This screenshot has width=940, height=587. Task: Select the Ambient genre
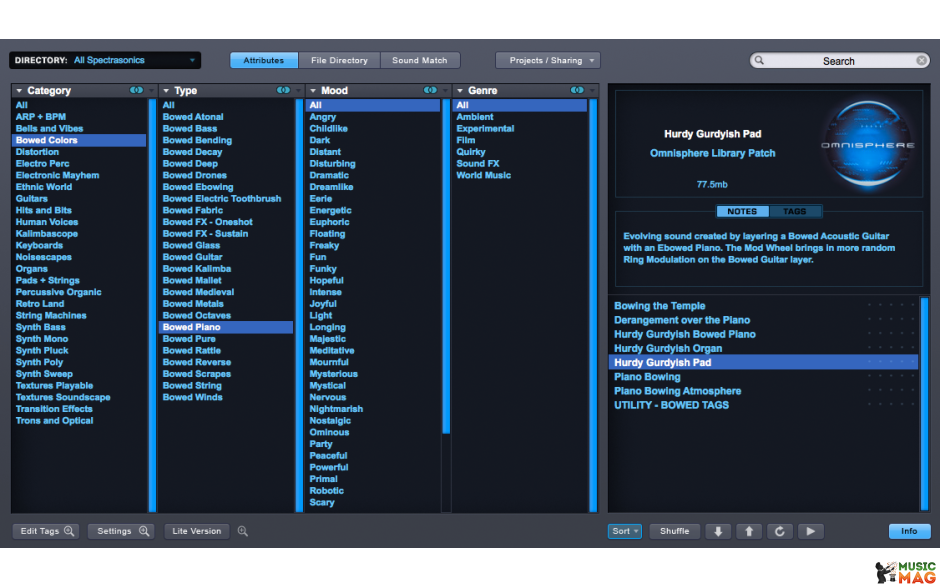[475, 117]
